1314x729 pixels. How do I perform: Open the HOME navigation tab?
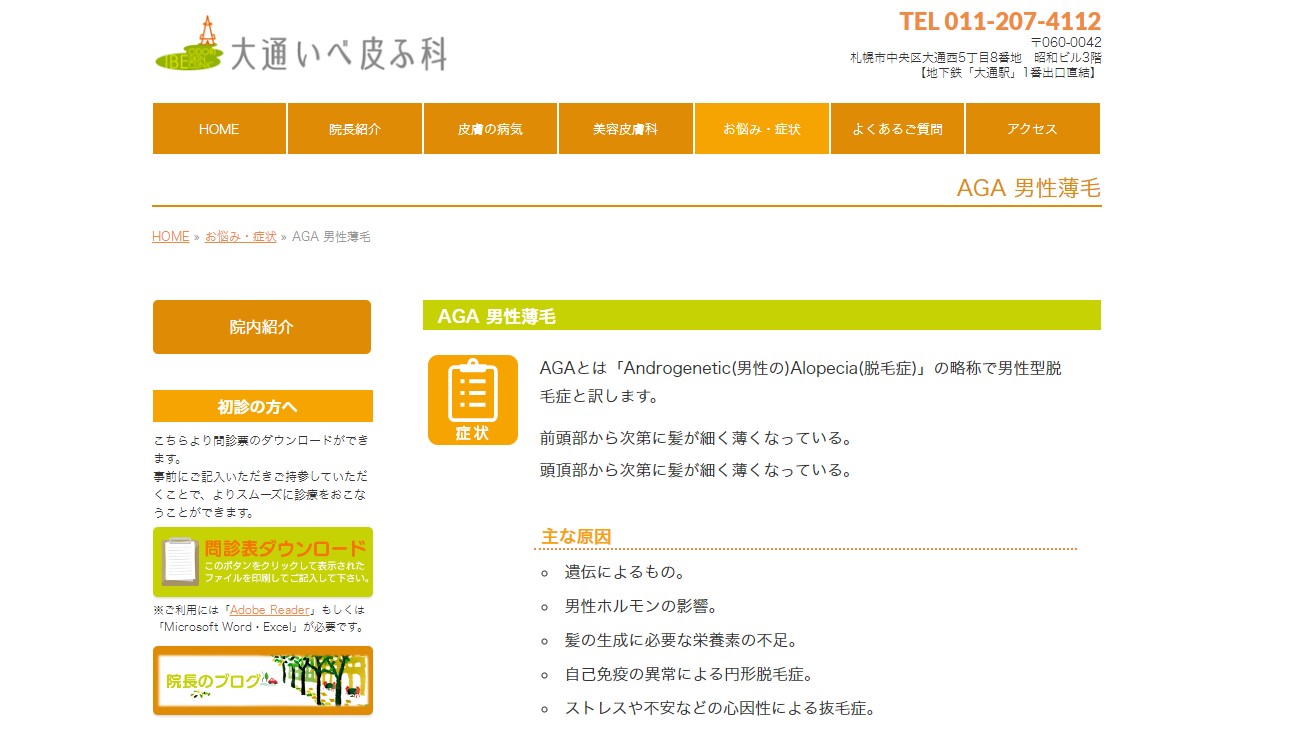[219, 129]
